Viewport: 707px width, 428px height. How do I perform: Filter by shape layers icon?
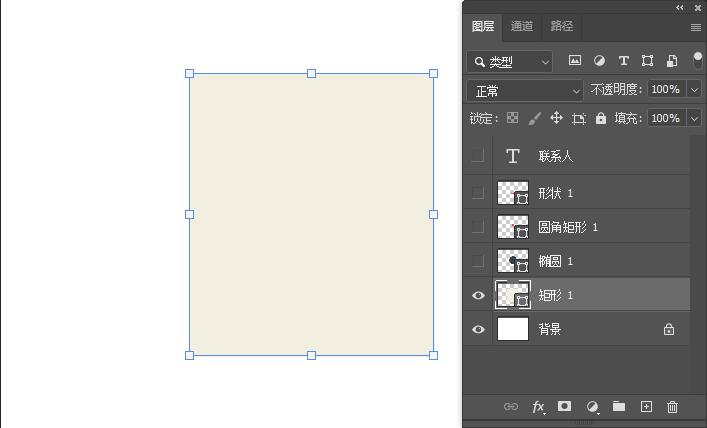647,60
